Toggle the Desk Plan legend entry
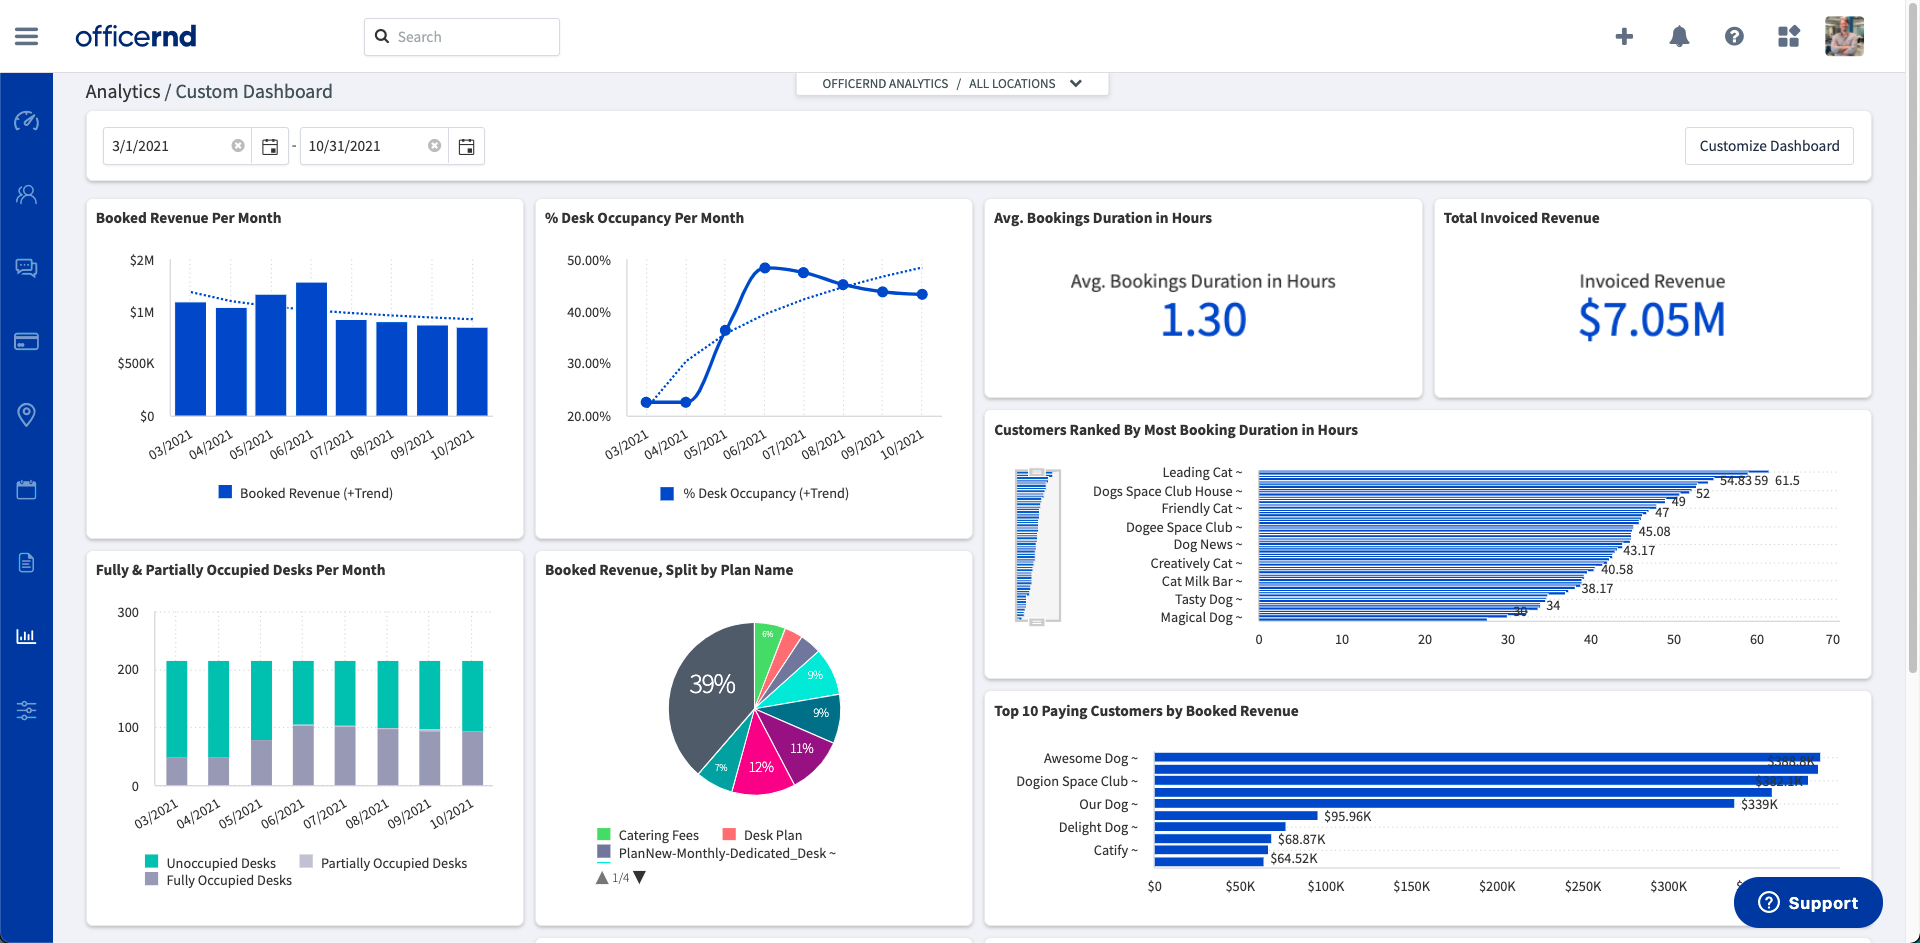This screenshot has width=1920, height=943. (762, 835)
